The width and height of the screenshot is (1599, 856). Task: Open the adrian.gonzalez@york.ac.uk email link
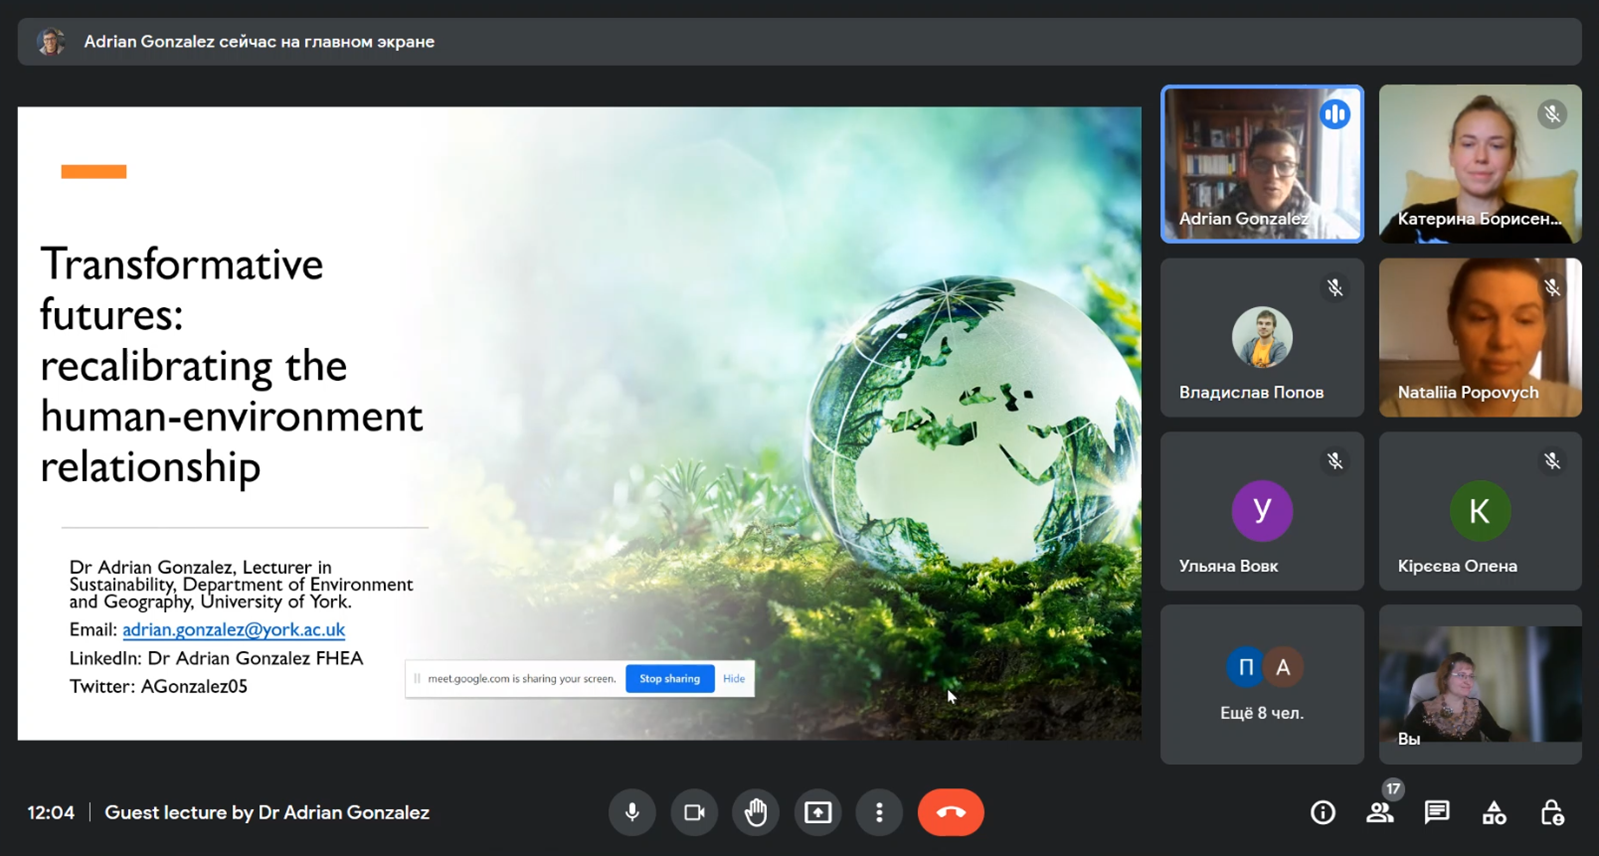click(x=233, y=629)
